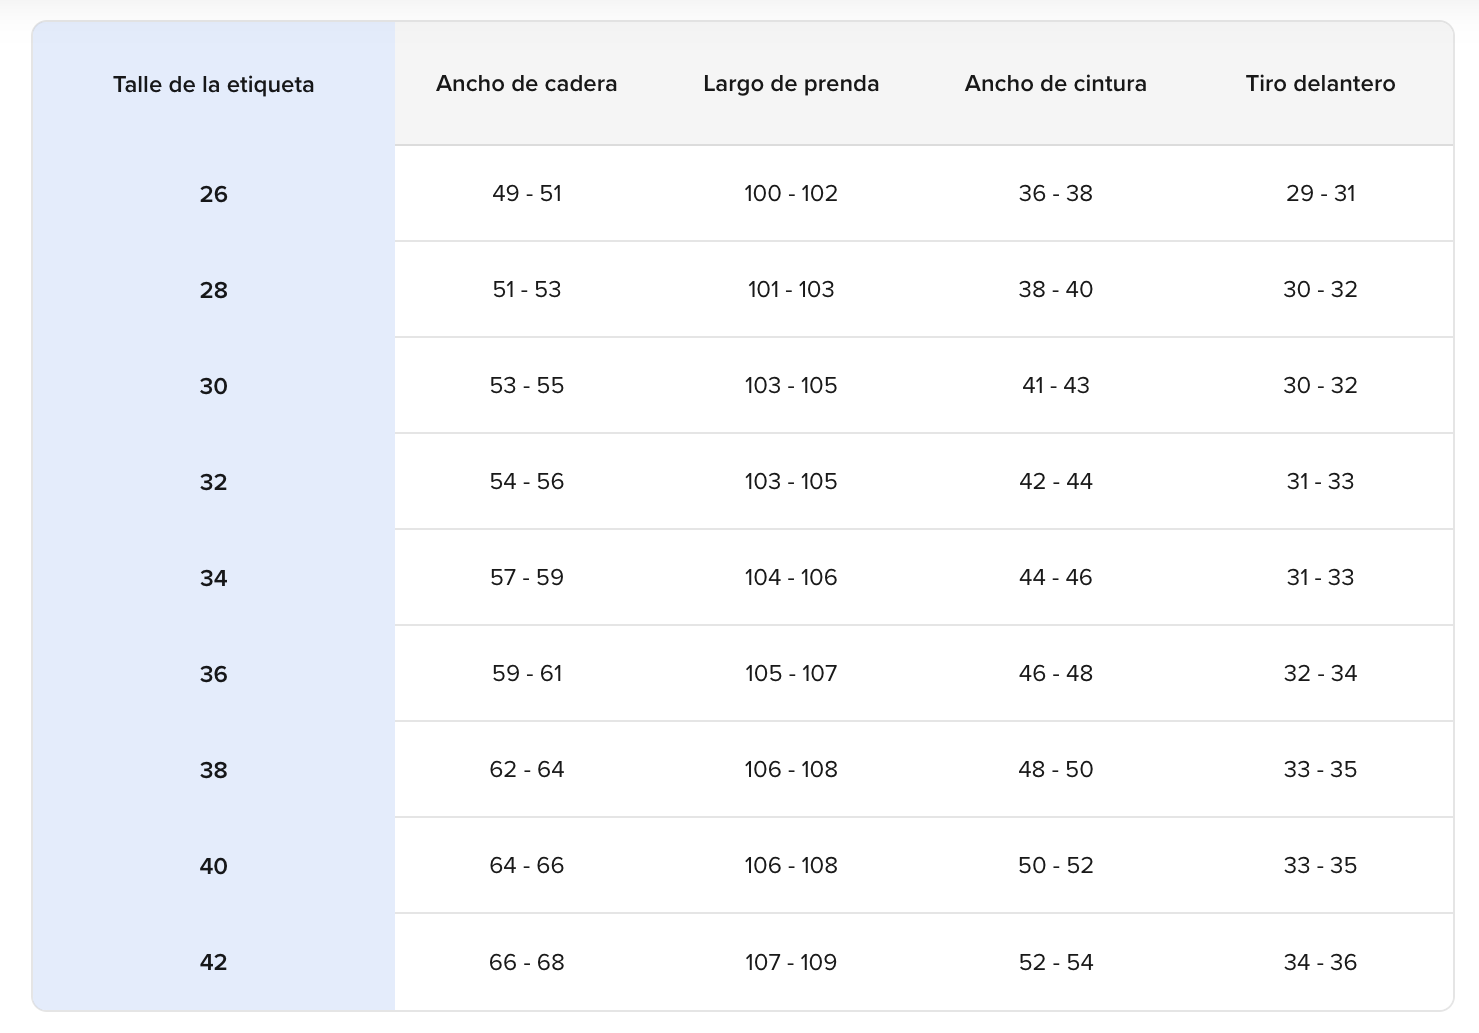Screen dimensions: 1479x1033
Task: Select front rise cell '32 - 34'
Action: [1320, 673]
